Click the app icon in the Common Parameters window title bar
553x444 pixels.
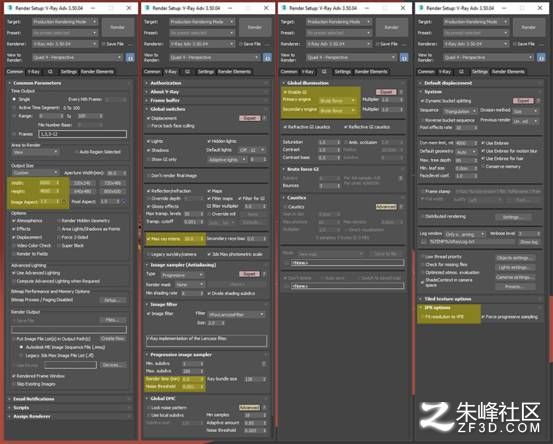pos(10,7)
